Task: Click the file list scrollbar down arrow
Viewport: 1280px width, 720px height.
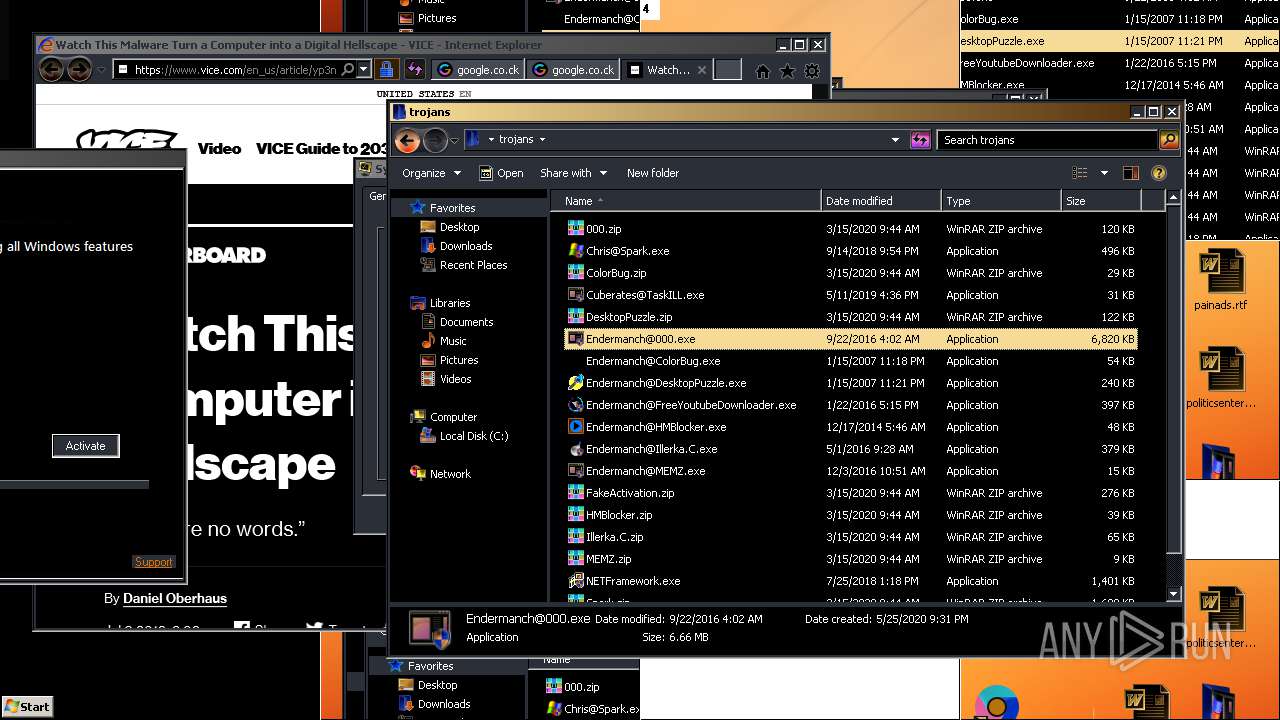Action: coord(1174,594)
